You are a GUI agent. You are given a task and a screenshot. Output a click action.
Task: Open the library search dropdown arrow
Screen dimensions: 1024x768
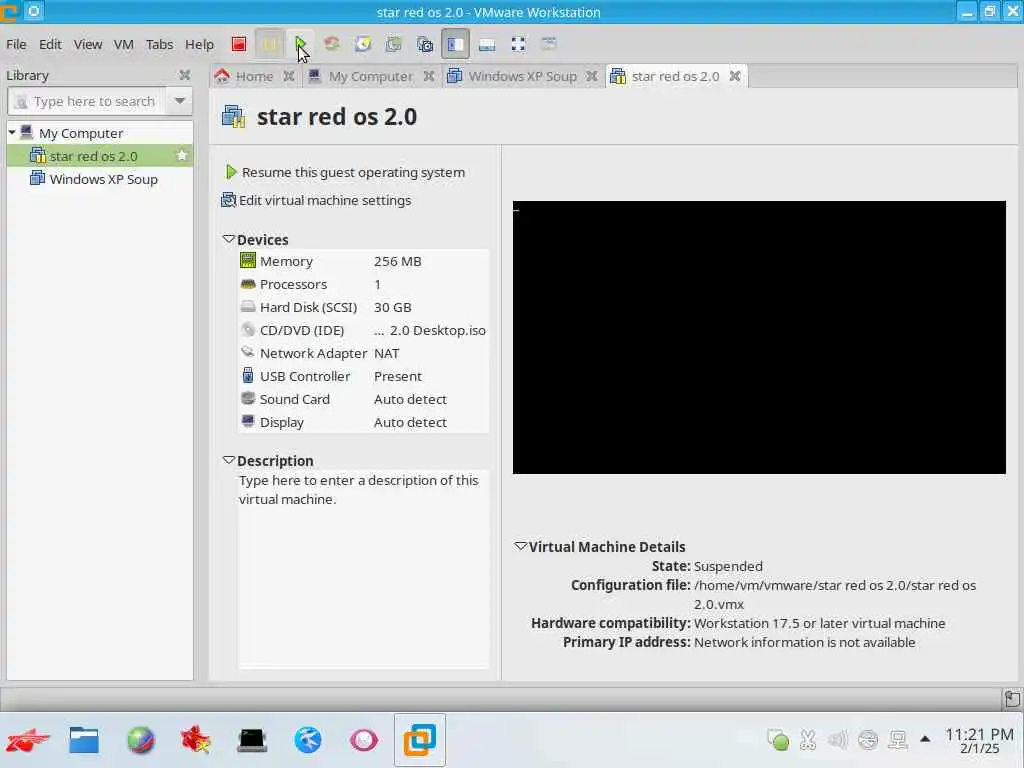[180, 101]
